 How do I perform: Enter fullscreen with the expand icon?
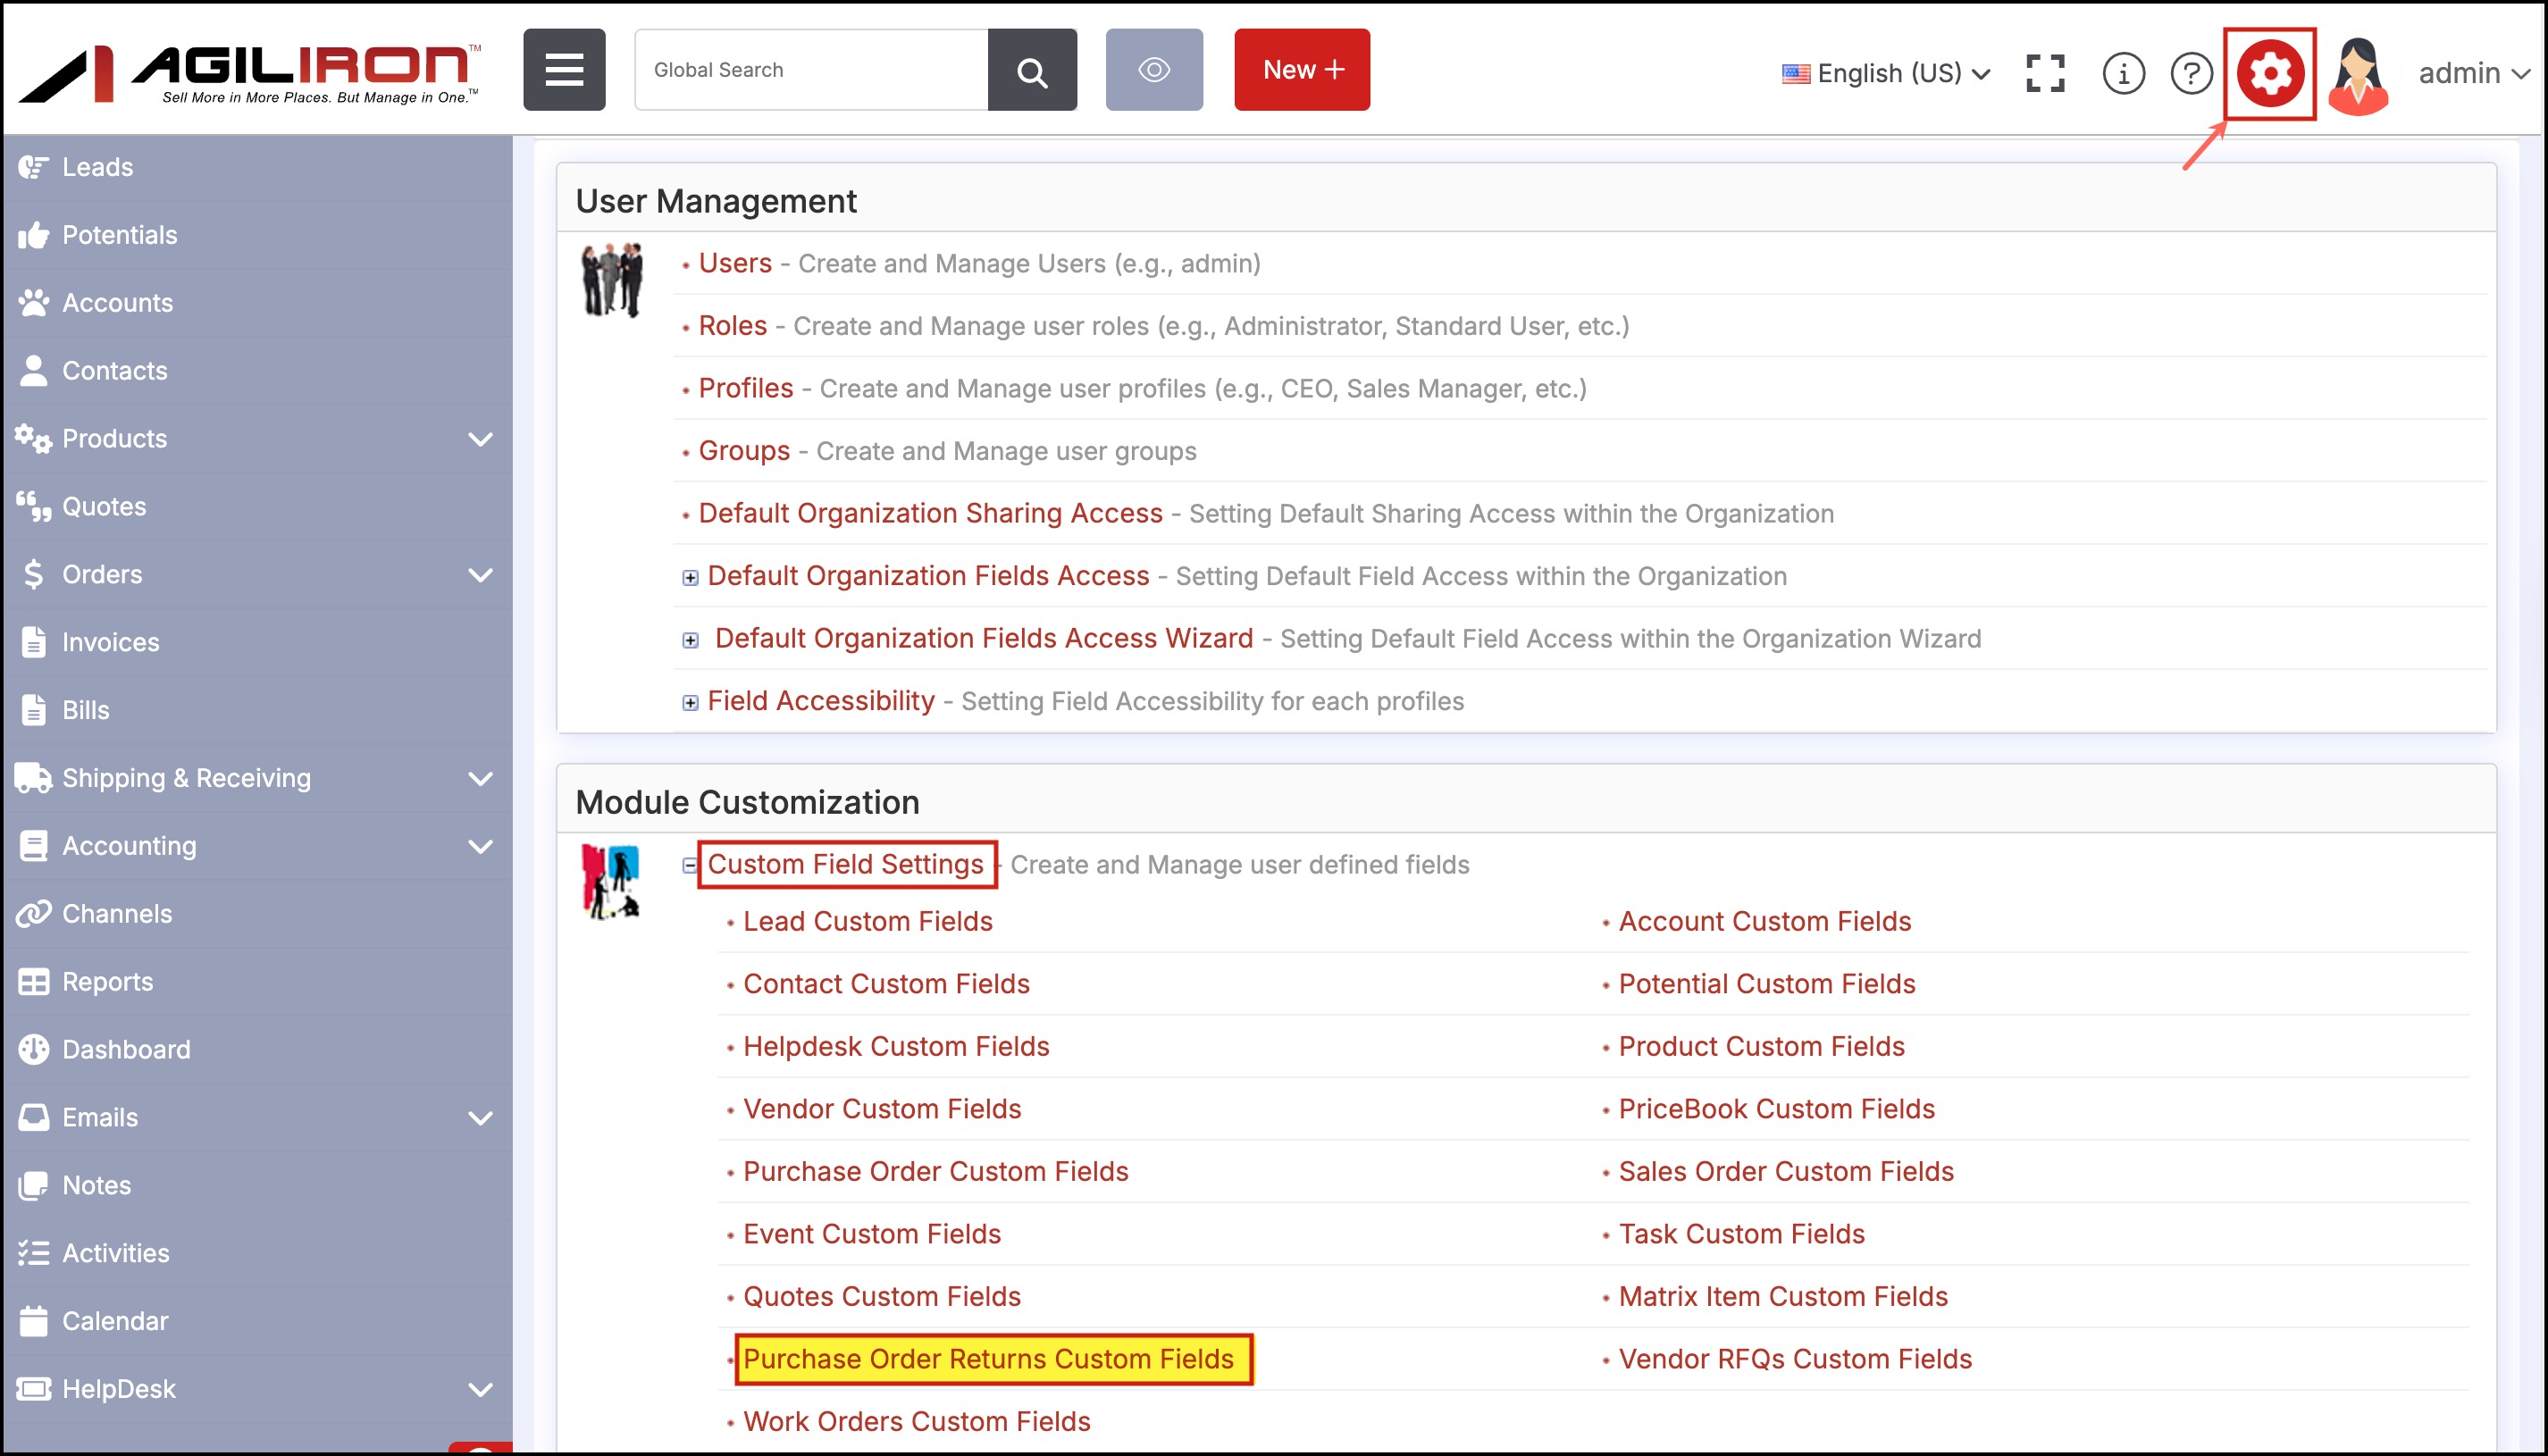(2045, 73)
